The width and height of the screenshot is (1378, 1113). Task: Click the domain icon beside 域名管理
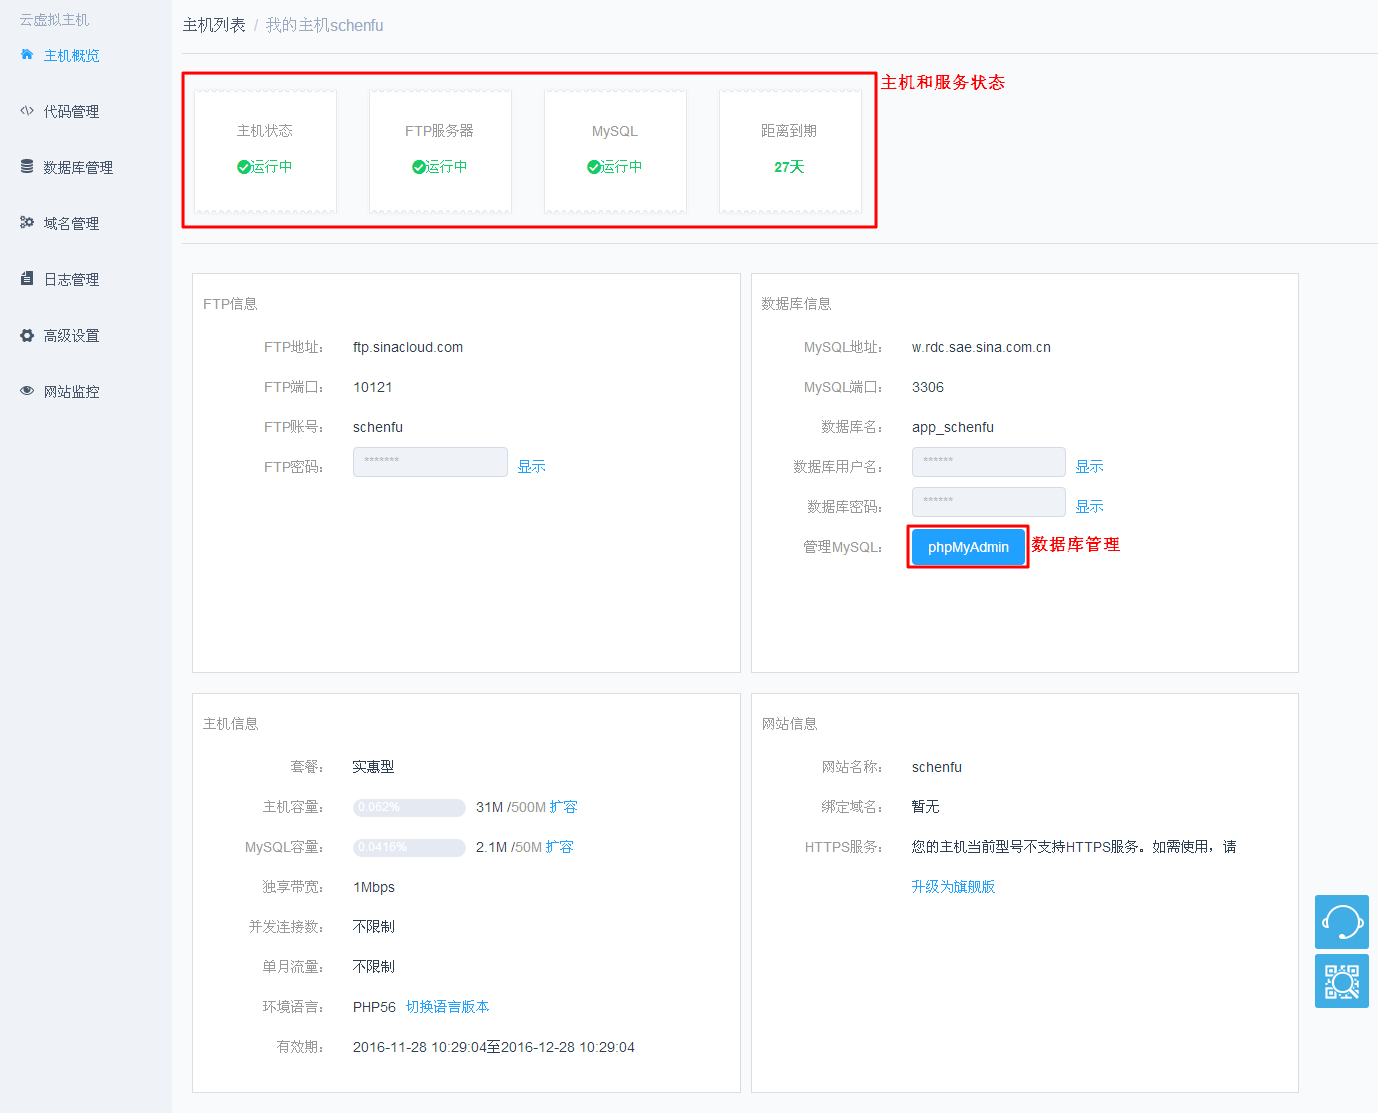coord(27,223)
